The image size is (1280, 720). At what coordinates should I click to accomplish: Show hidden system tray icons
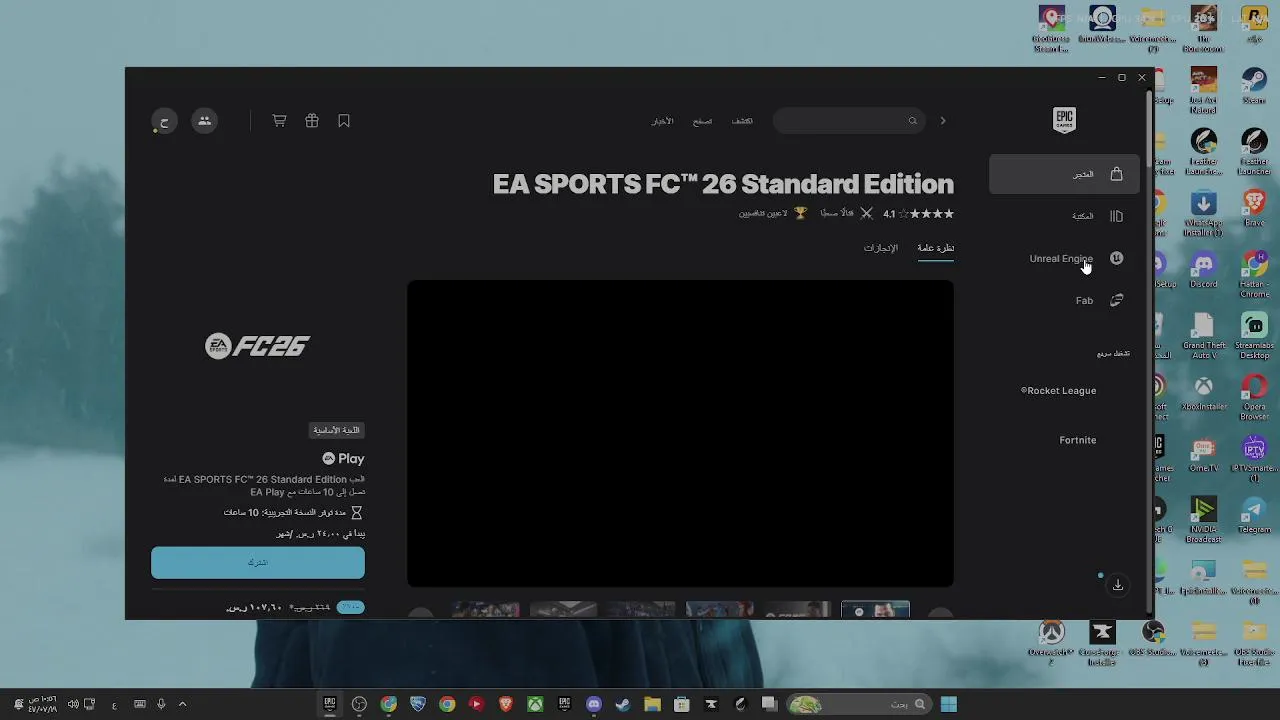182,704
